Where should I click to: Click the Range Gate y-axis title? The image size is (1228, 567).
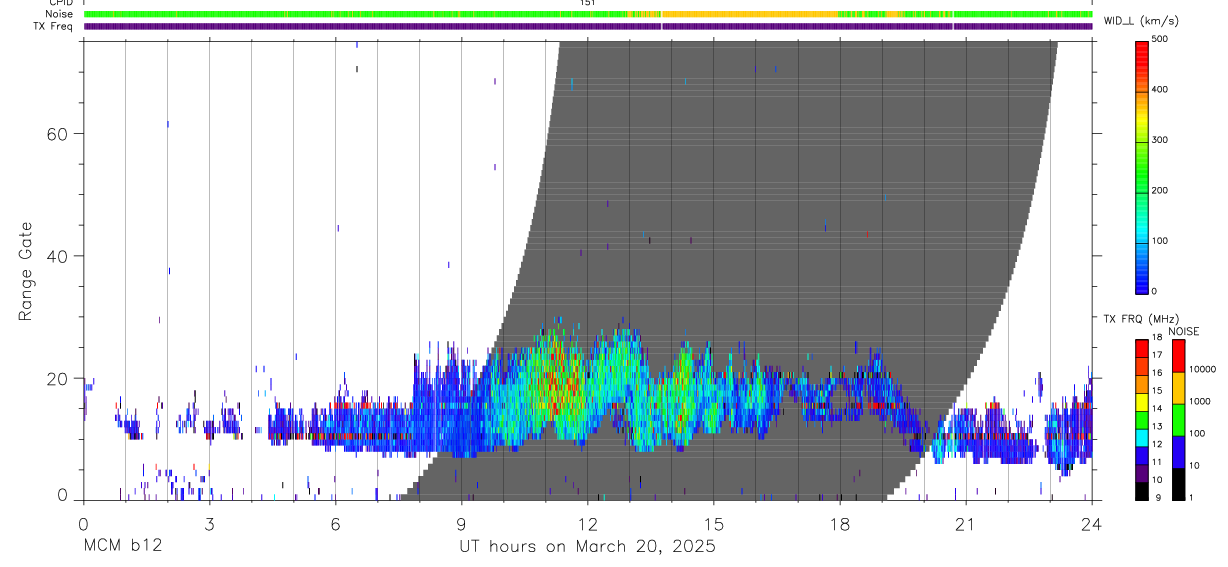coord(27,271)
